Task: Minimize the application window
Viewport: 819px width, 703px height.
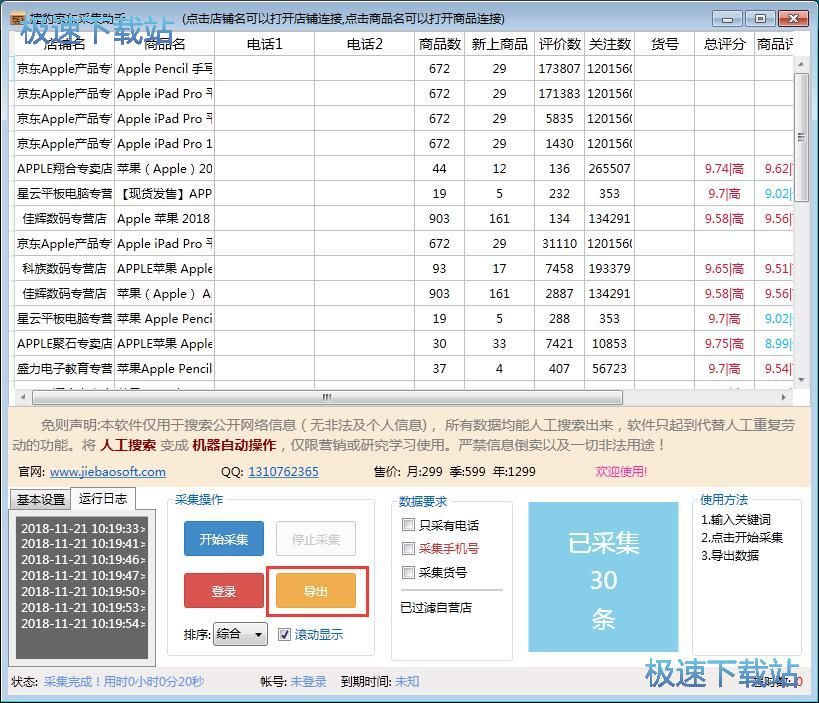Action: point(727,19)
